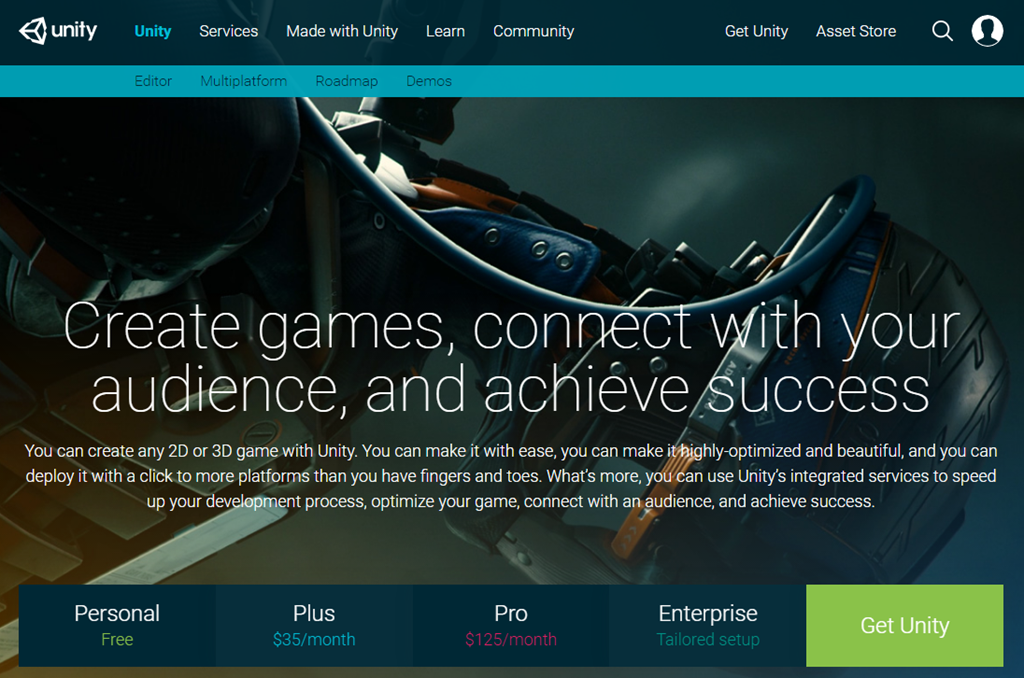Go to Made with Unity
1024x678 pixels.
pyautogui.click(x=342, y=31)
